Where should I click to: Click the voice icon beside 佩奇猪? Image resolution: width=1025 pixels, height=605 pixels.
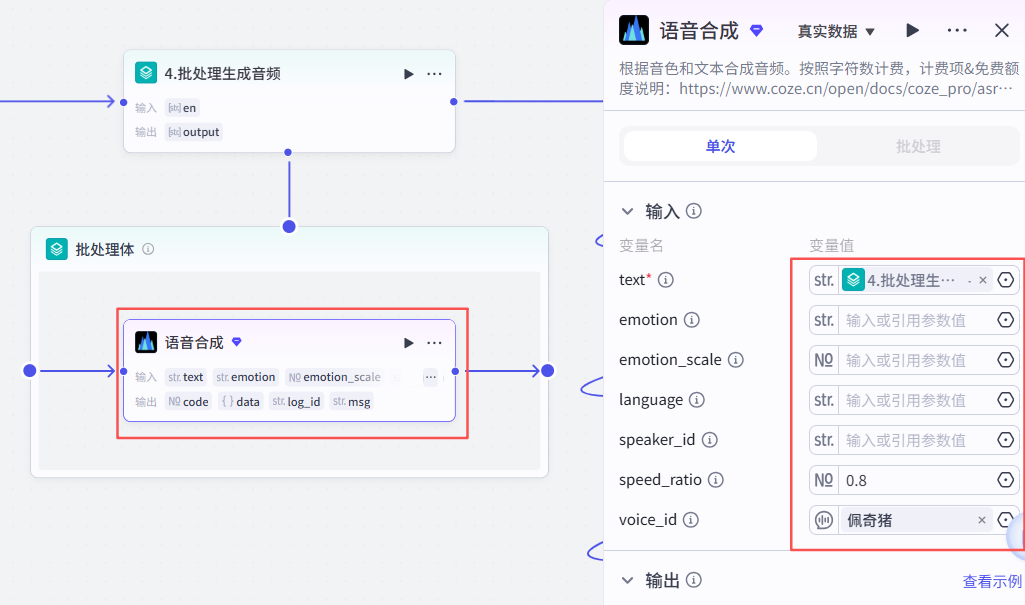tap(823, 519)
